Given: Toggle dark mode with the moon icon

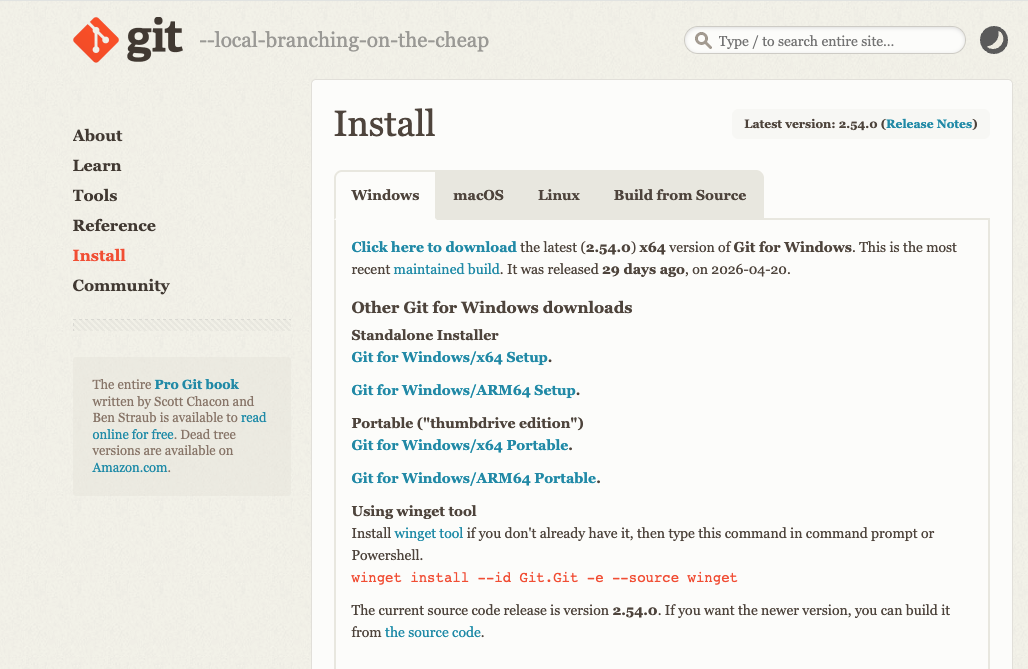Looking at the screenshot, I should click(993, 40).
